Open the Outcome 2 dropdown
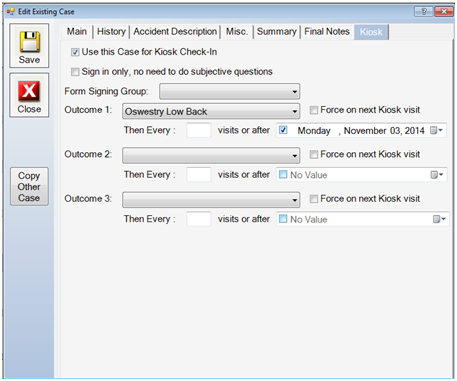457x381 pixels. (211, 155)
